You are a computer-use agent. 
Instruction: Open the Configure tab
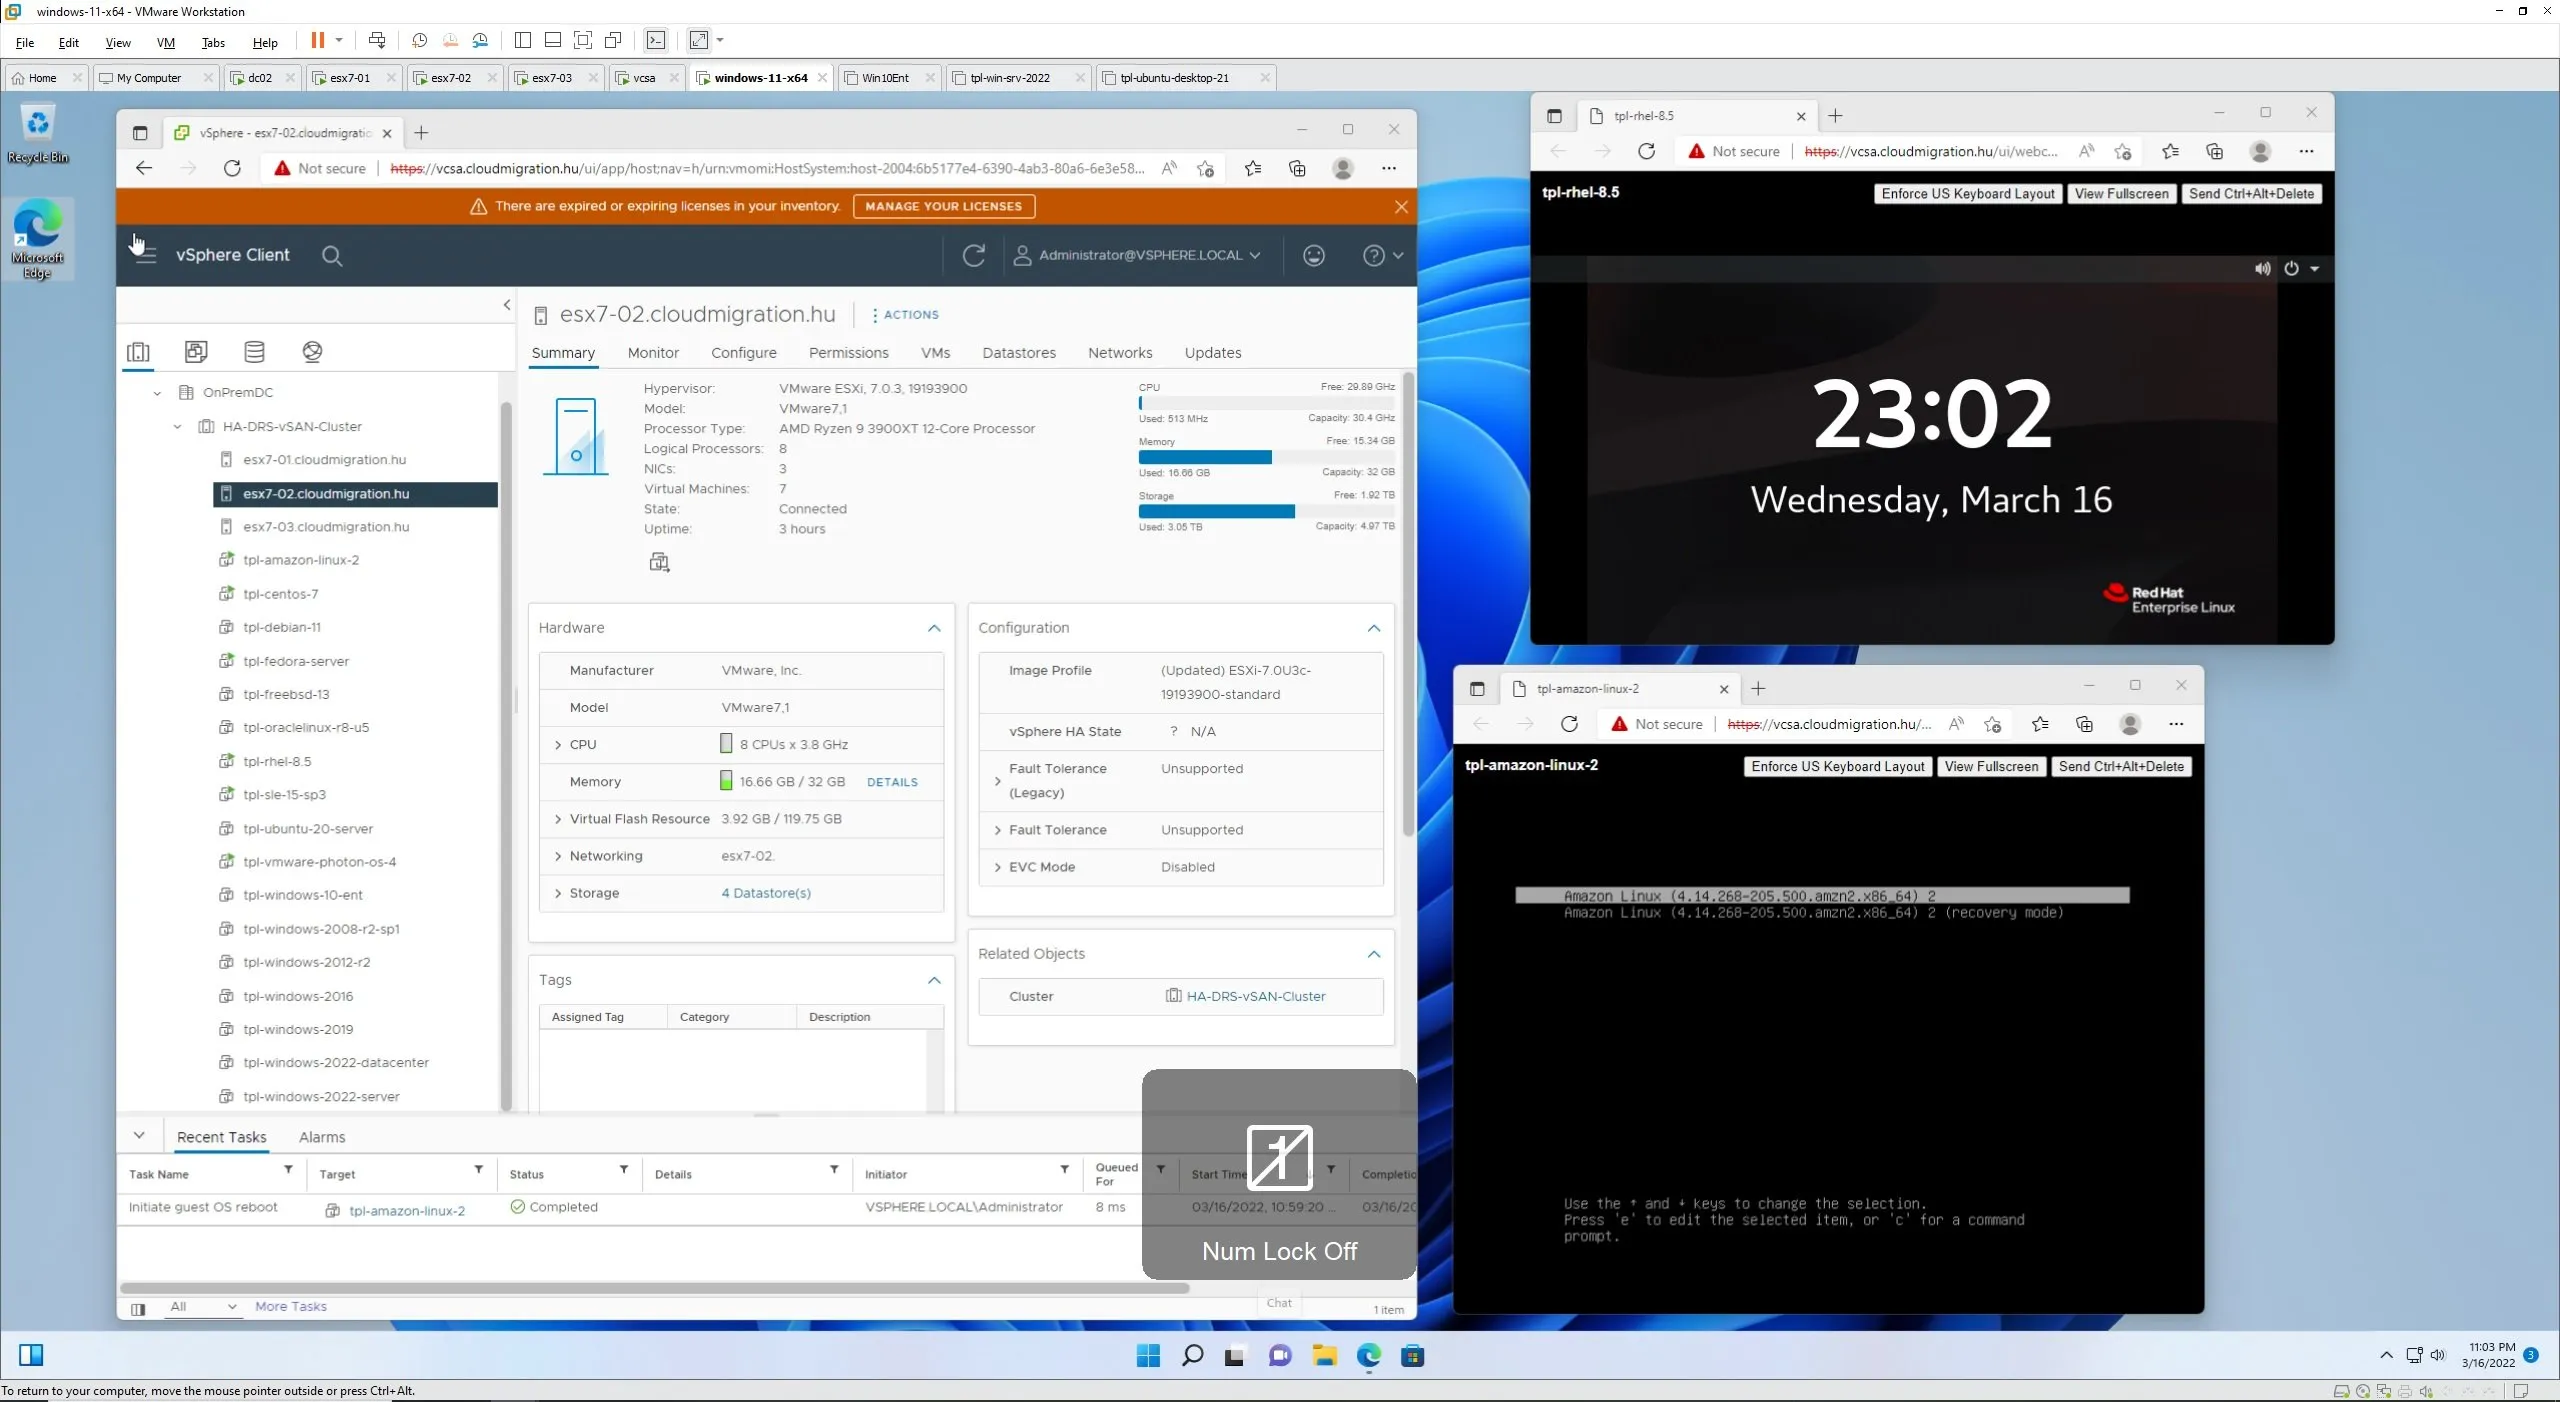(x=744, y=353)
